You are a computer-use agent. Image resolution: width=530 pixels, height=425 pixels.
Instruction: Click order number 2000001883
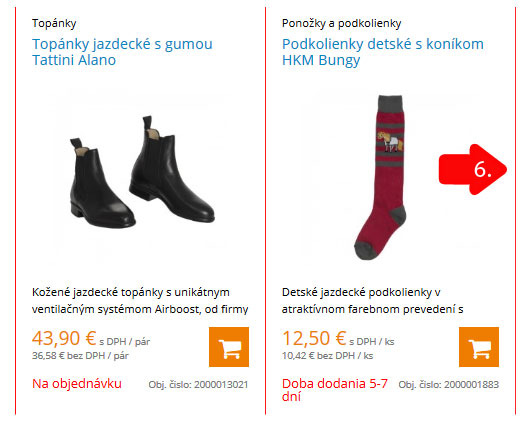pos(448,384)
